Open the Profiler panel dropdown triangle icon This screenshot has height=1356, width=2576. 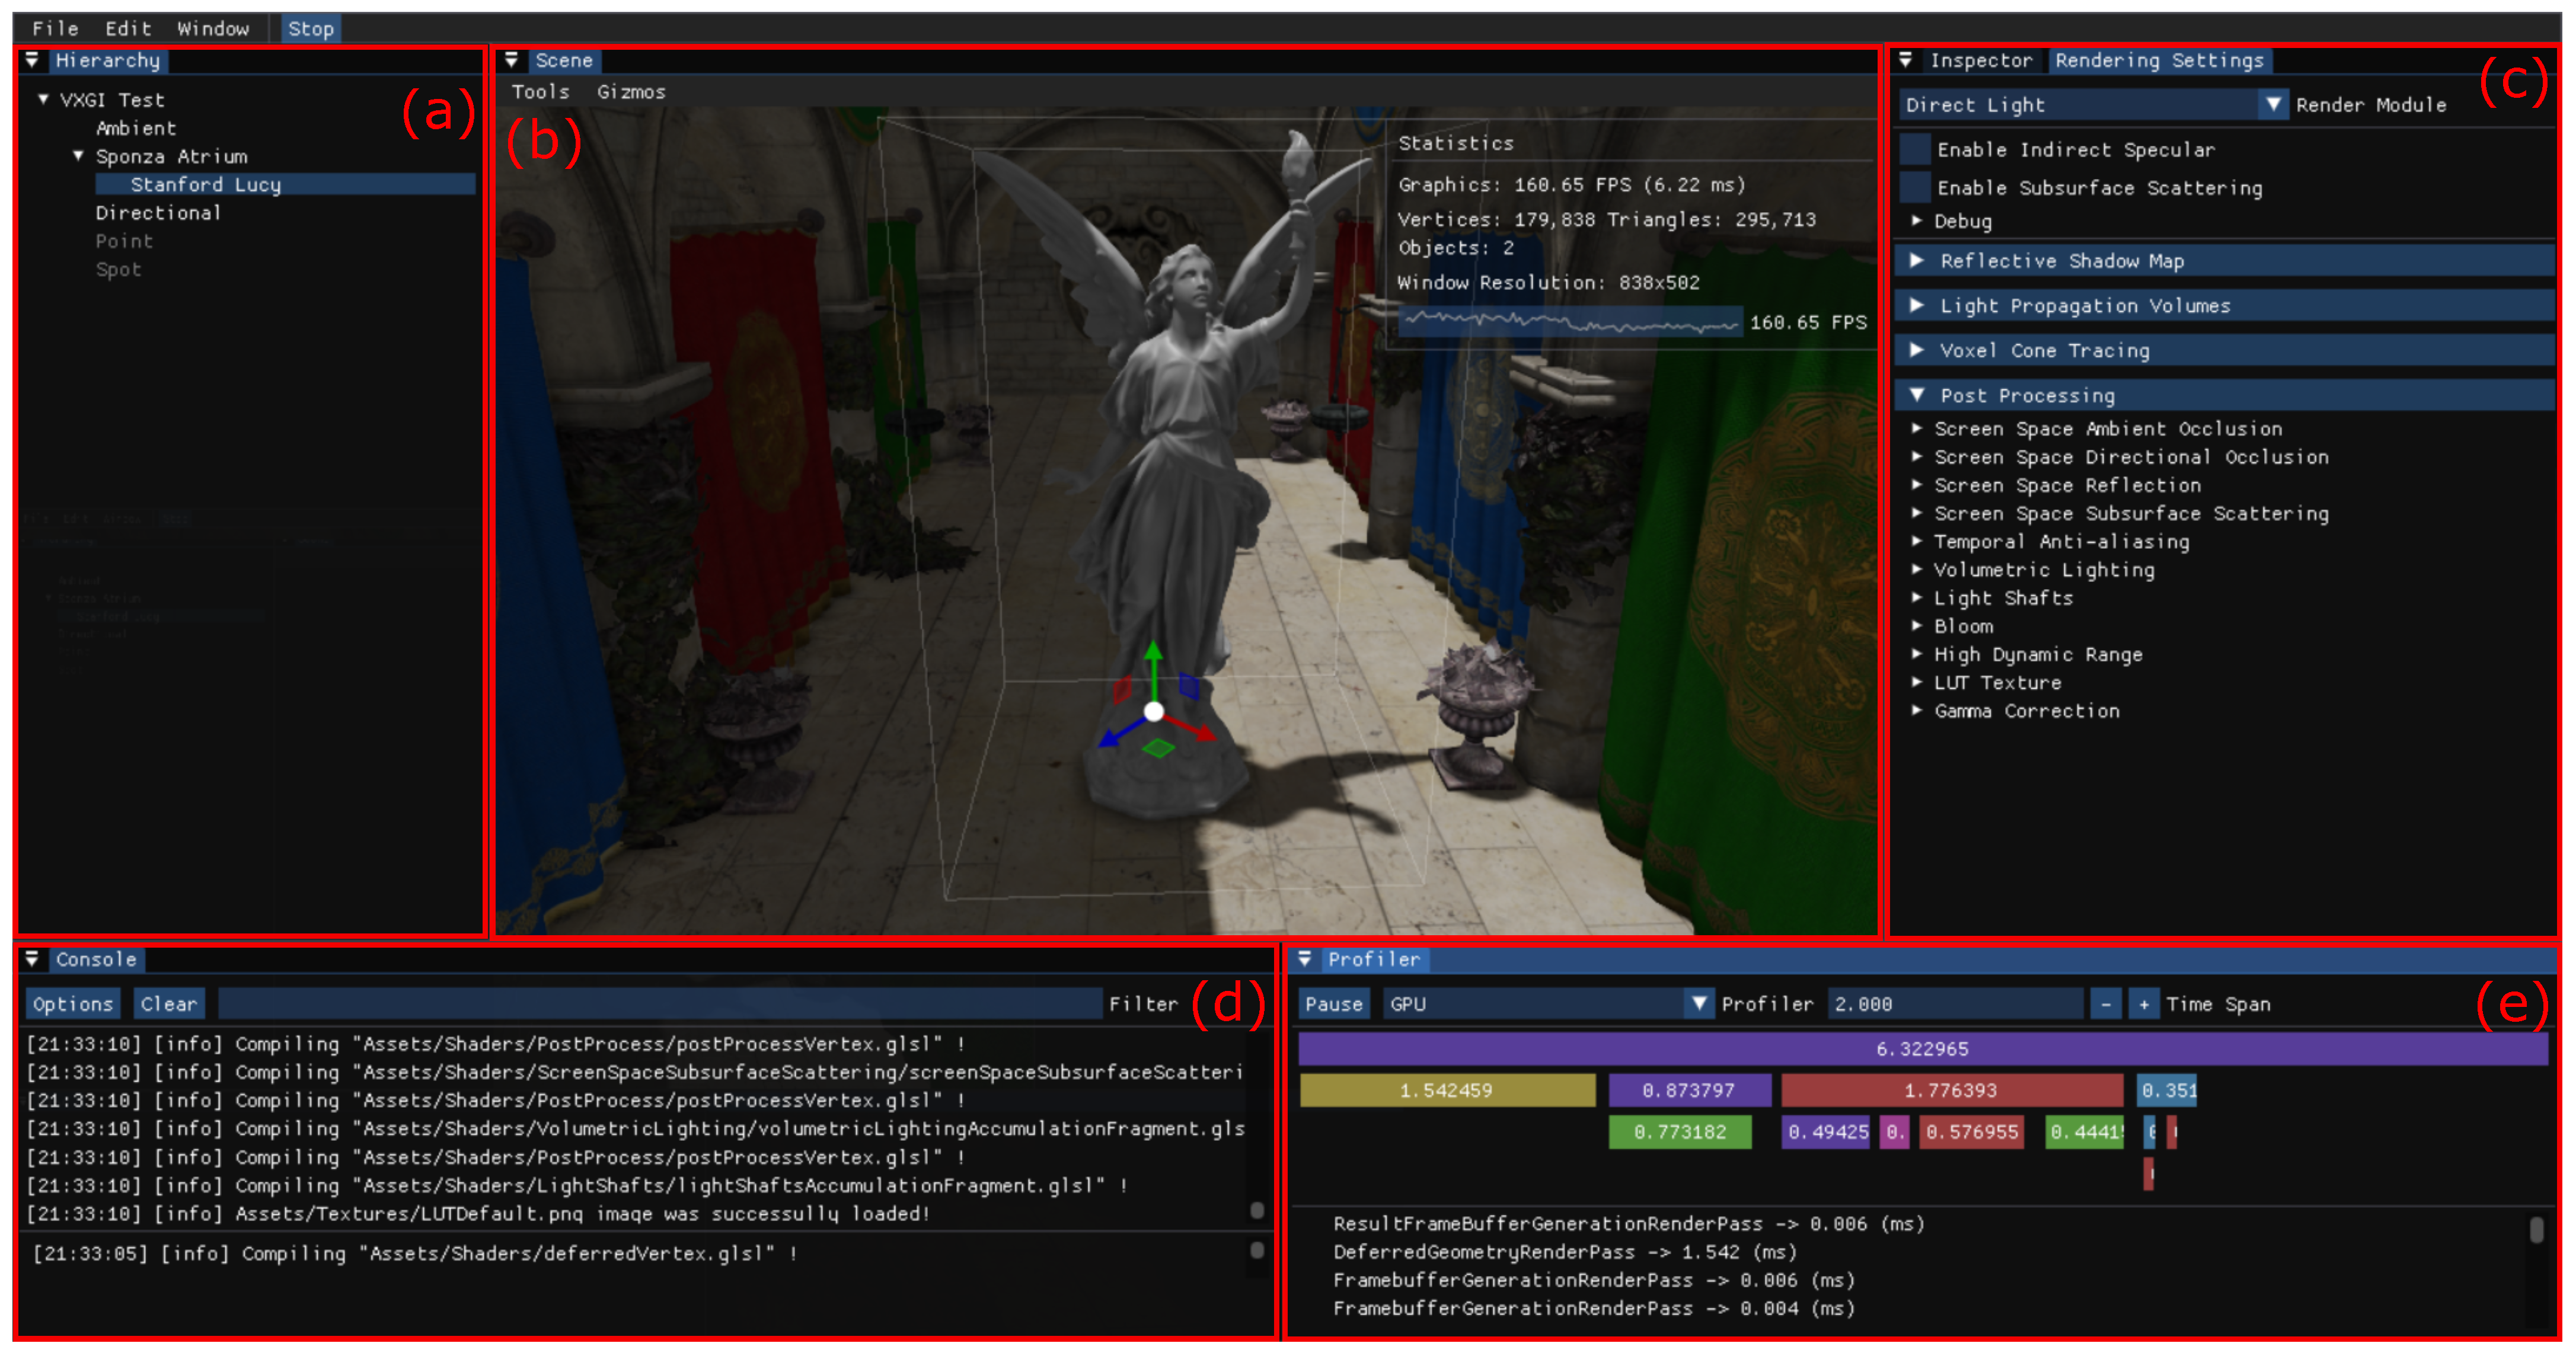1304,959
